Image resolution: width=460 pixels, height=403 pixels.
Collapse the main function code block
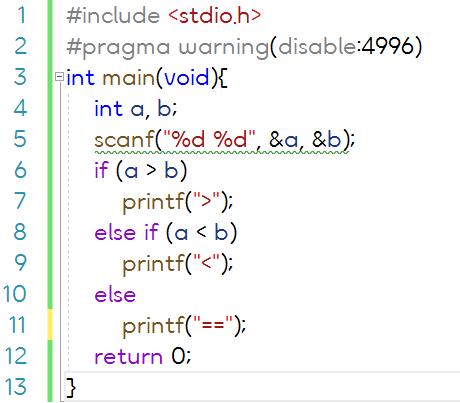point(59,77)
